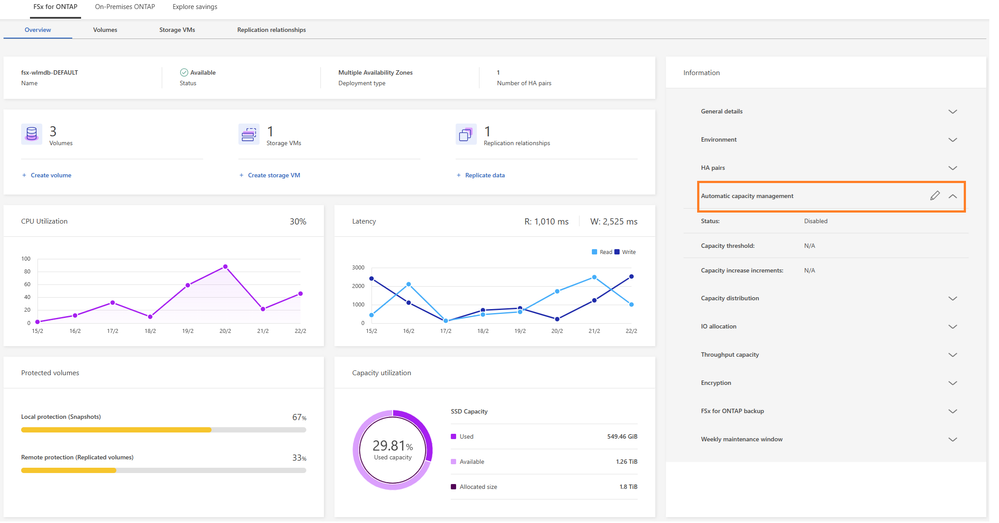Click the Used capacity donut chart
This screenshot has width=999, height=523.
pyautogui.click(x=393, y=449)
